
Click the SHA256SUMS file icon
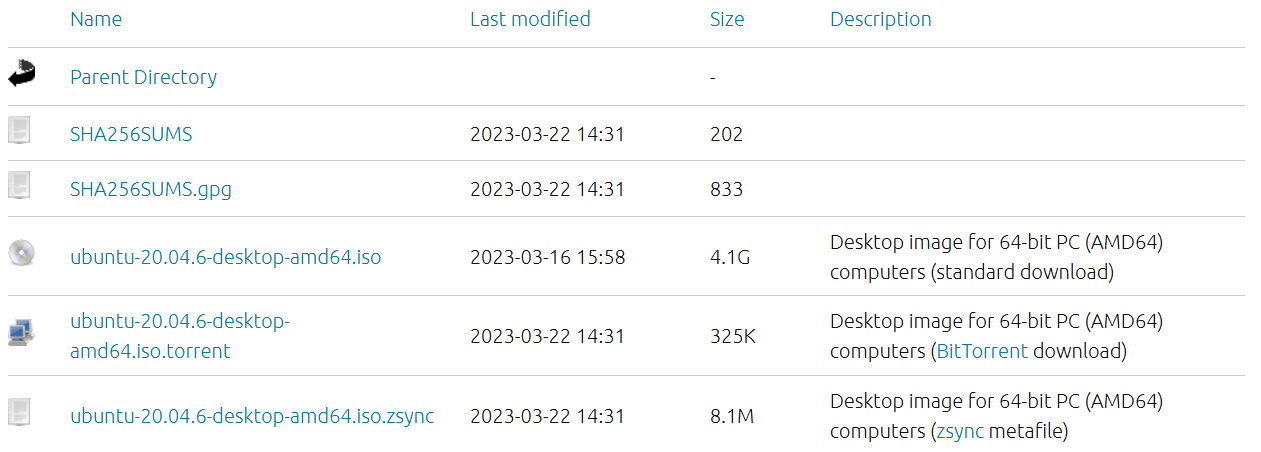20,130
